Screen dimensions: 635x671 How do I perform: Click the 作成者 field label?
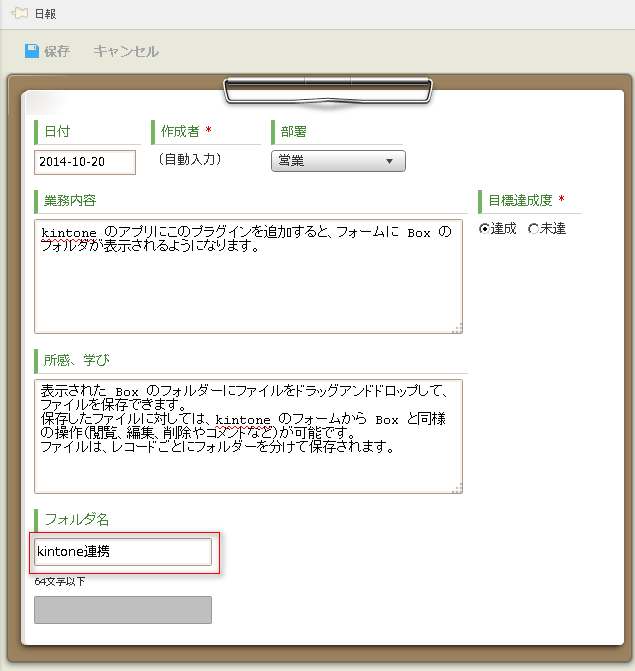point(180,131)
